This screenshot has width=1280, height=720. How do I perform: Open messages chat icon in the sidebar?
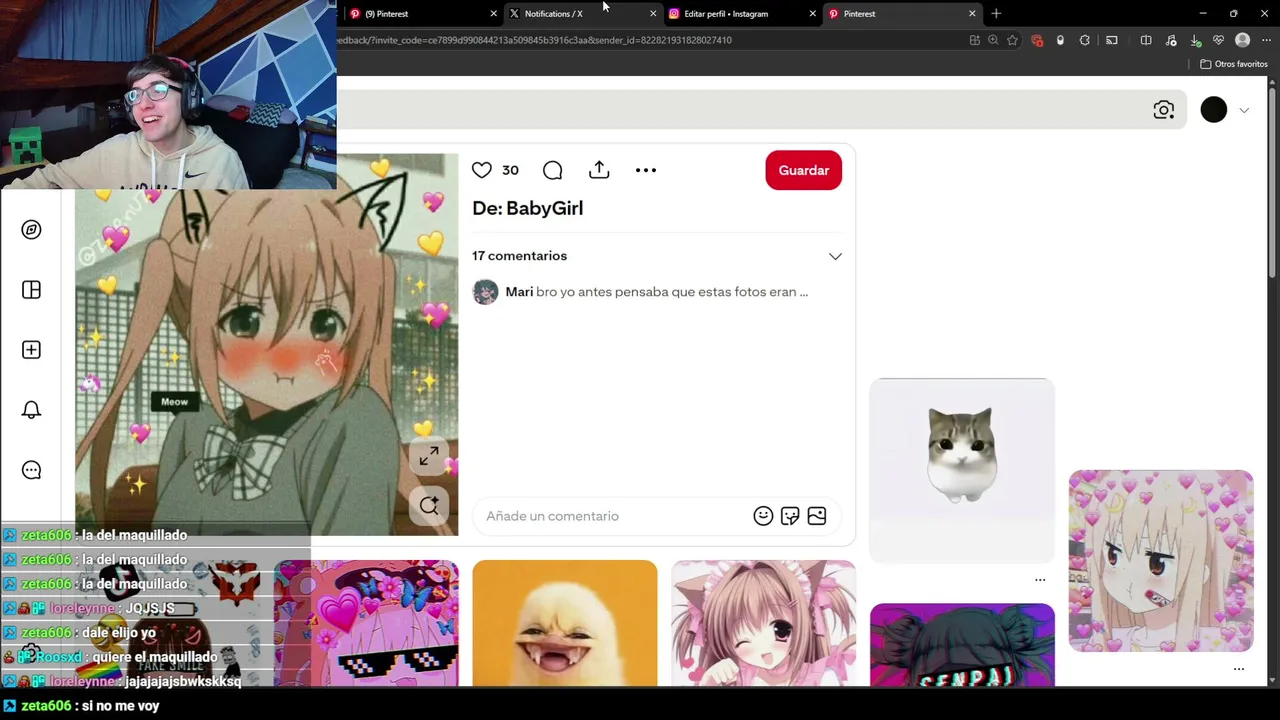pyautogui.click(x=31, y=470)
